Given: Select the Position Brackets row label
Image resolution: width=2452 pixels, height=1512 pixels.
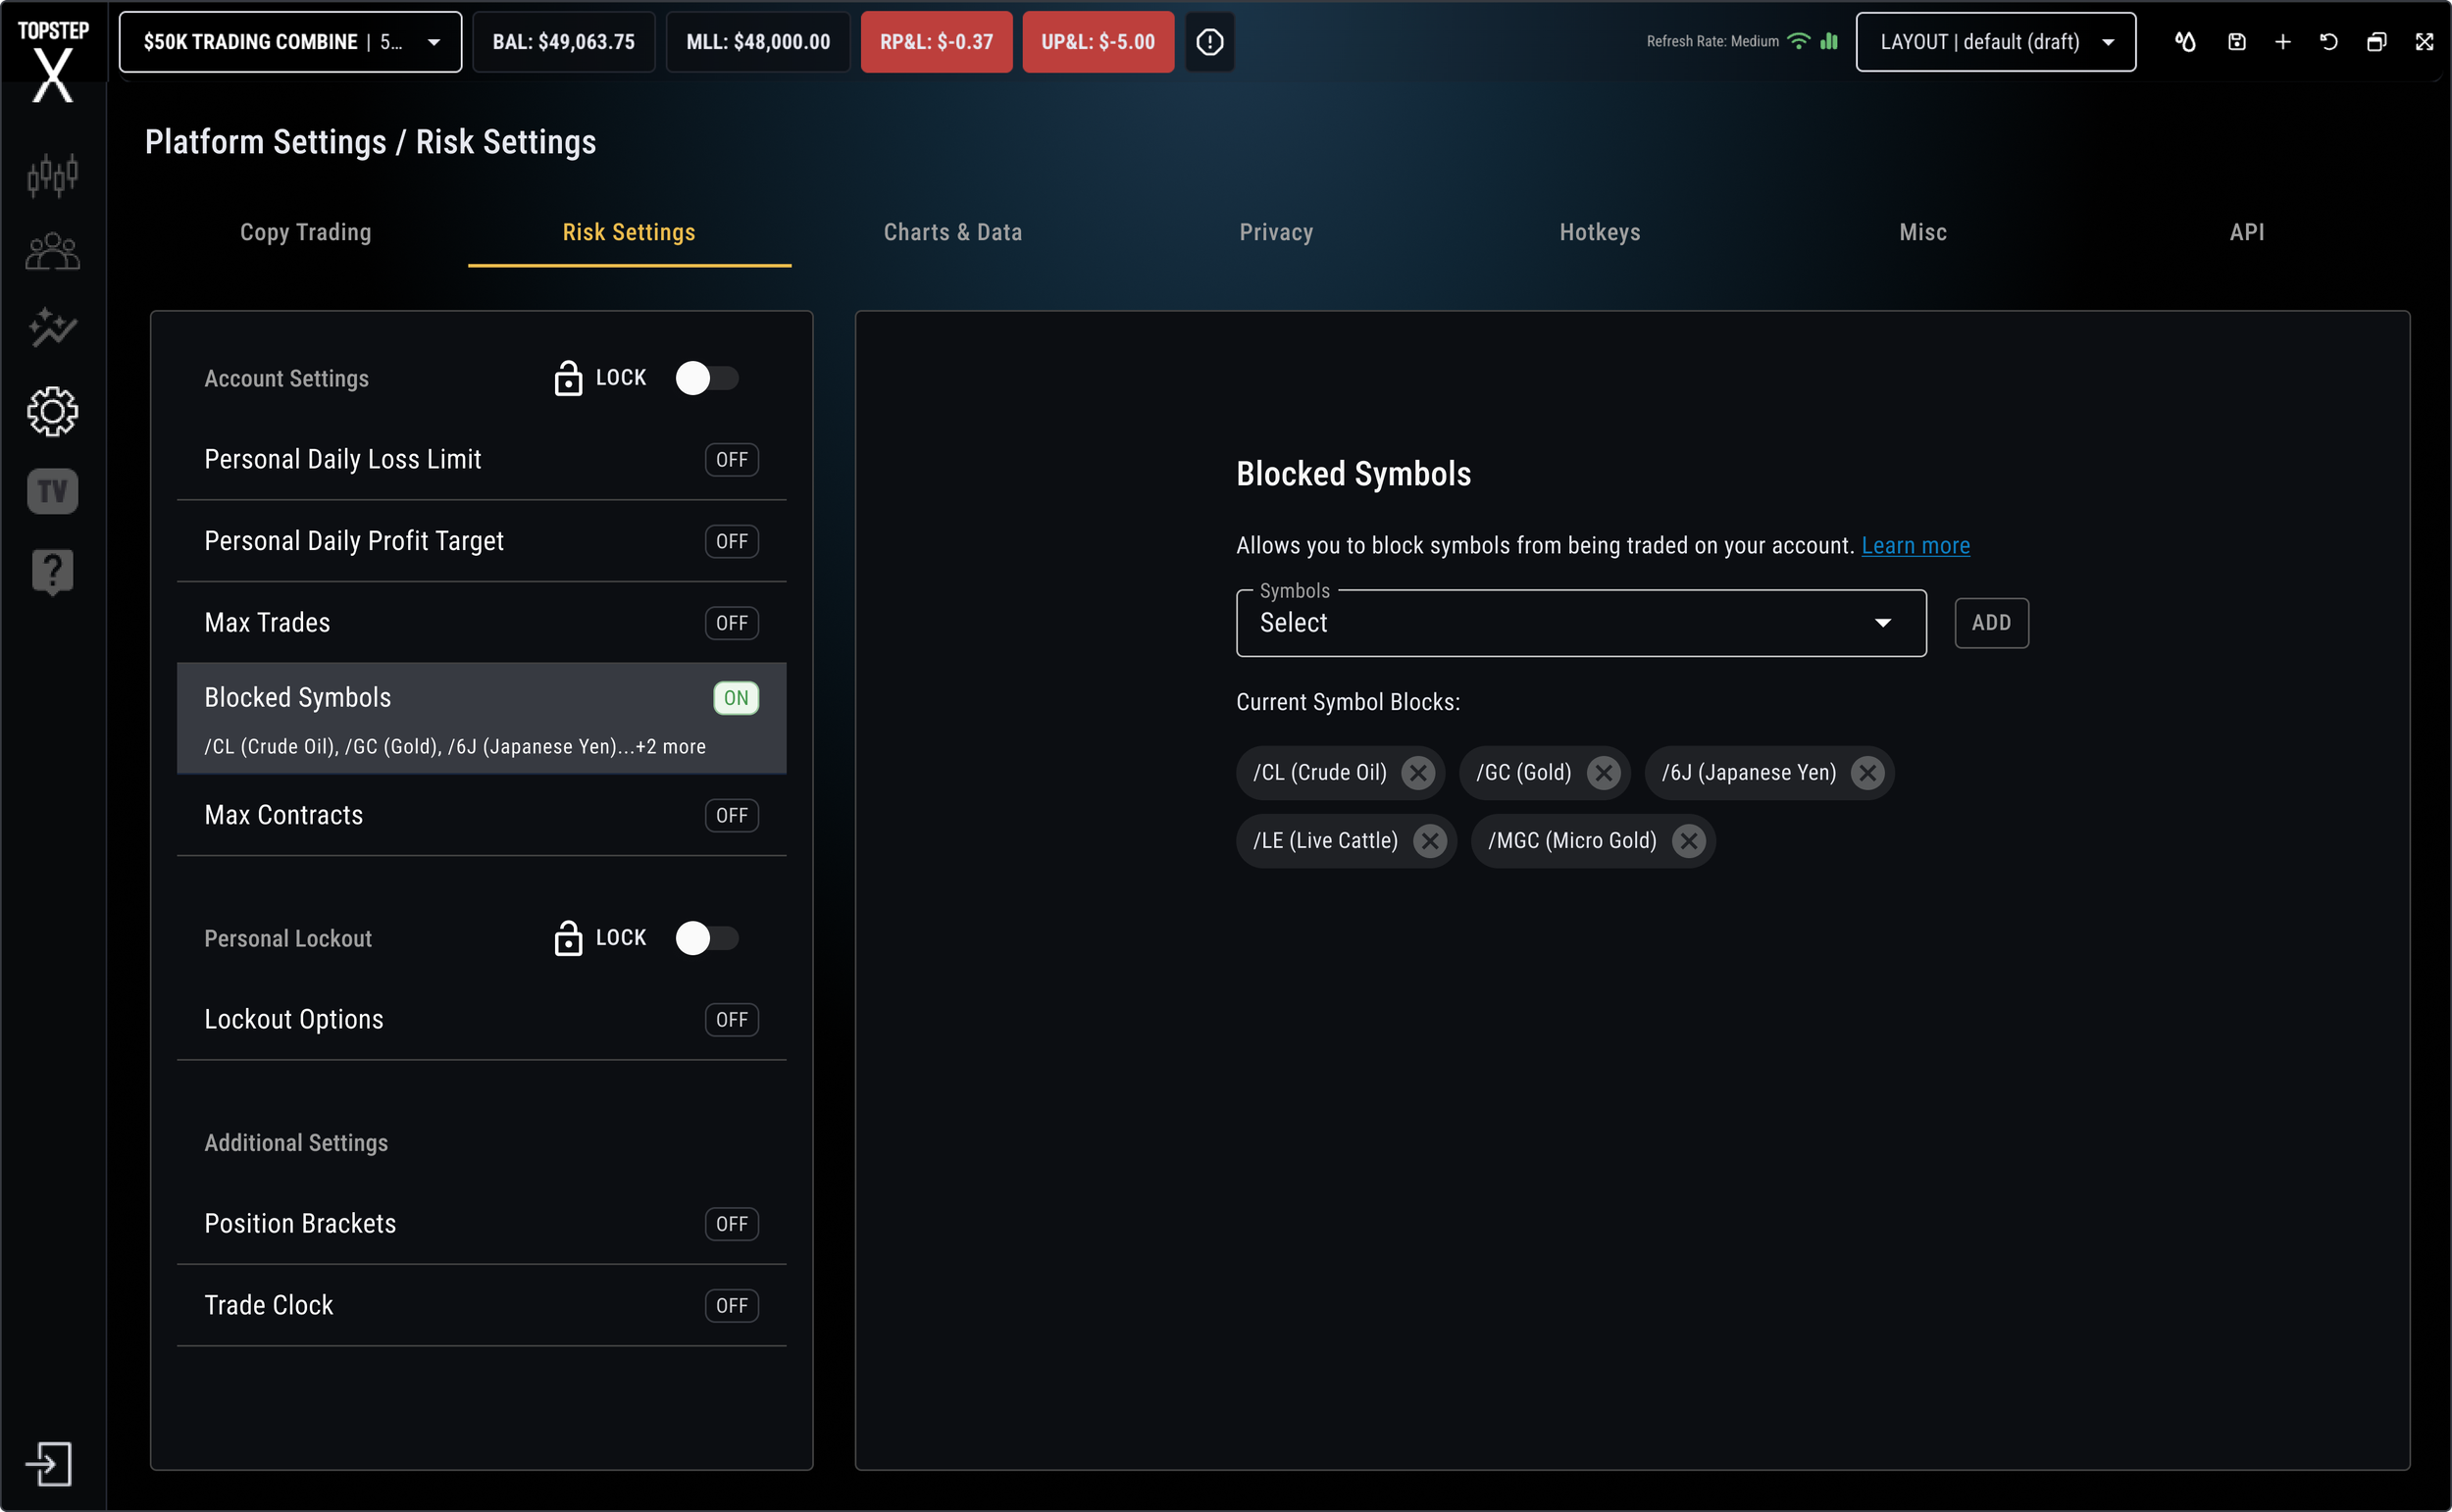Looking at the screenshot, I should (x=300, y=1224).
